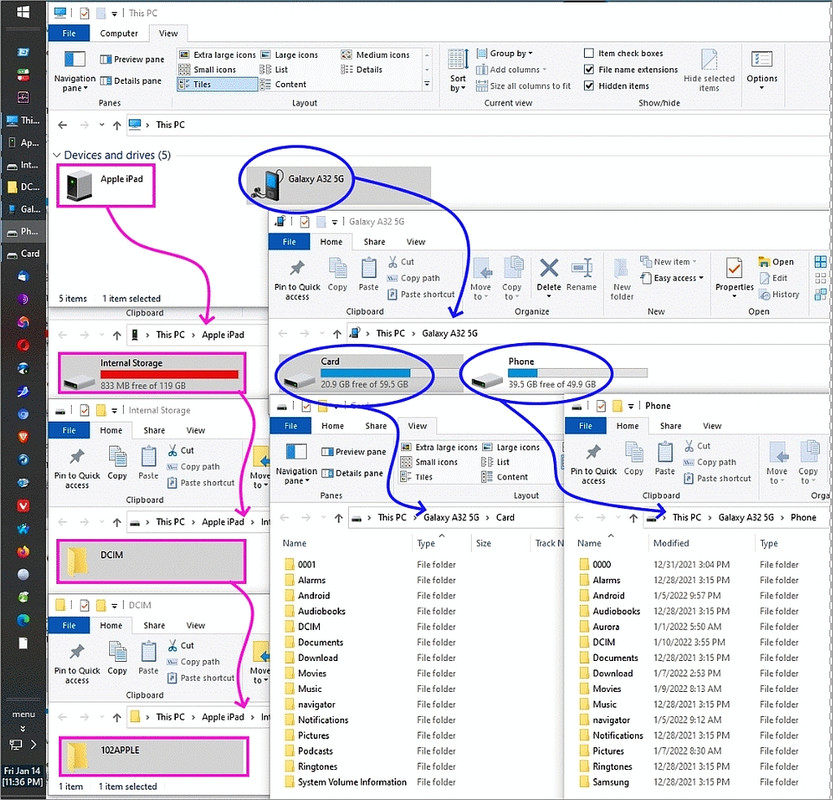
Task: Click Properties in Galaxy A32 5G ribbon
Action: tap(734, 278)
